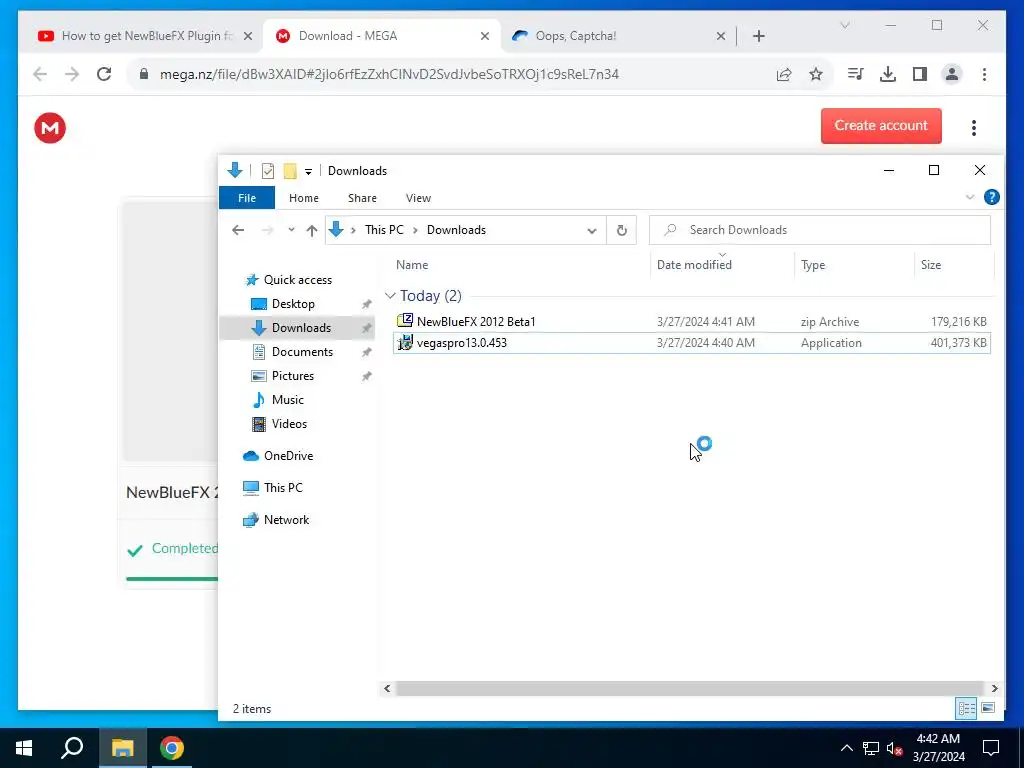Sort files by Name column
Viewport: 1024px width, 768px height.
point(412,264)
